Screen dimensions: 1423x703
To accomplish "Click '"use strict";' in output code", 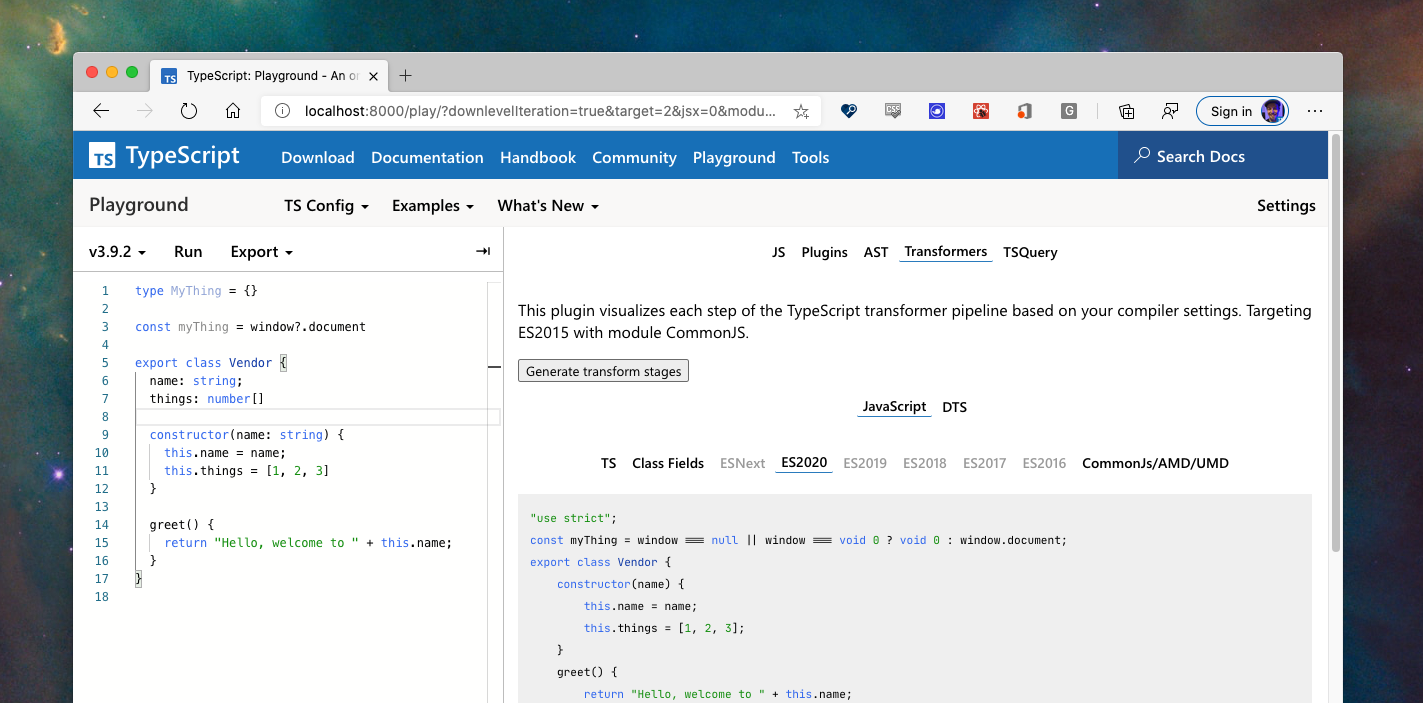I will pyautogui.click(x=574, y=518).
